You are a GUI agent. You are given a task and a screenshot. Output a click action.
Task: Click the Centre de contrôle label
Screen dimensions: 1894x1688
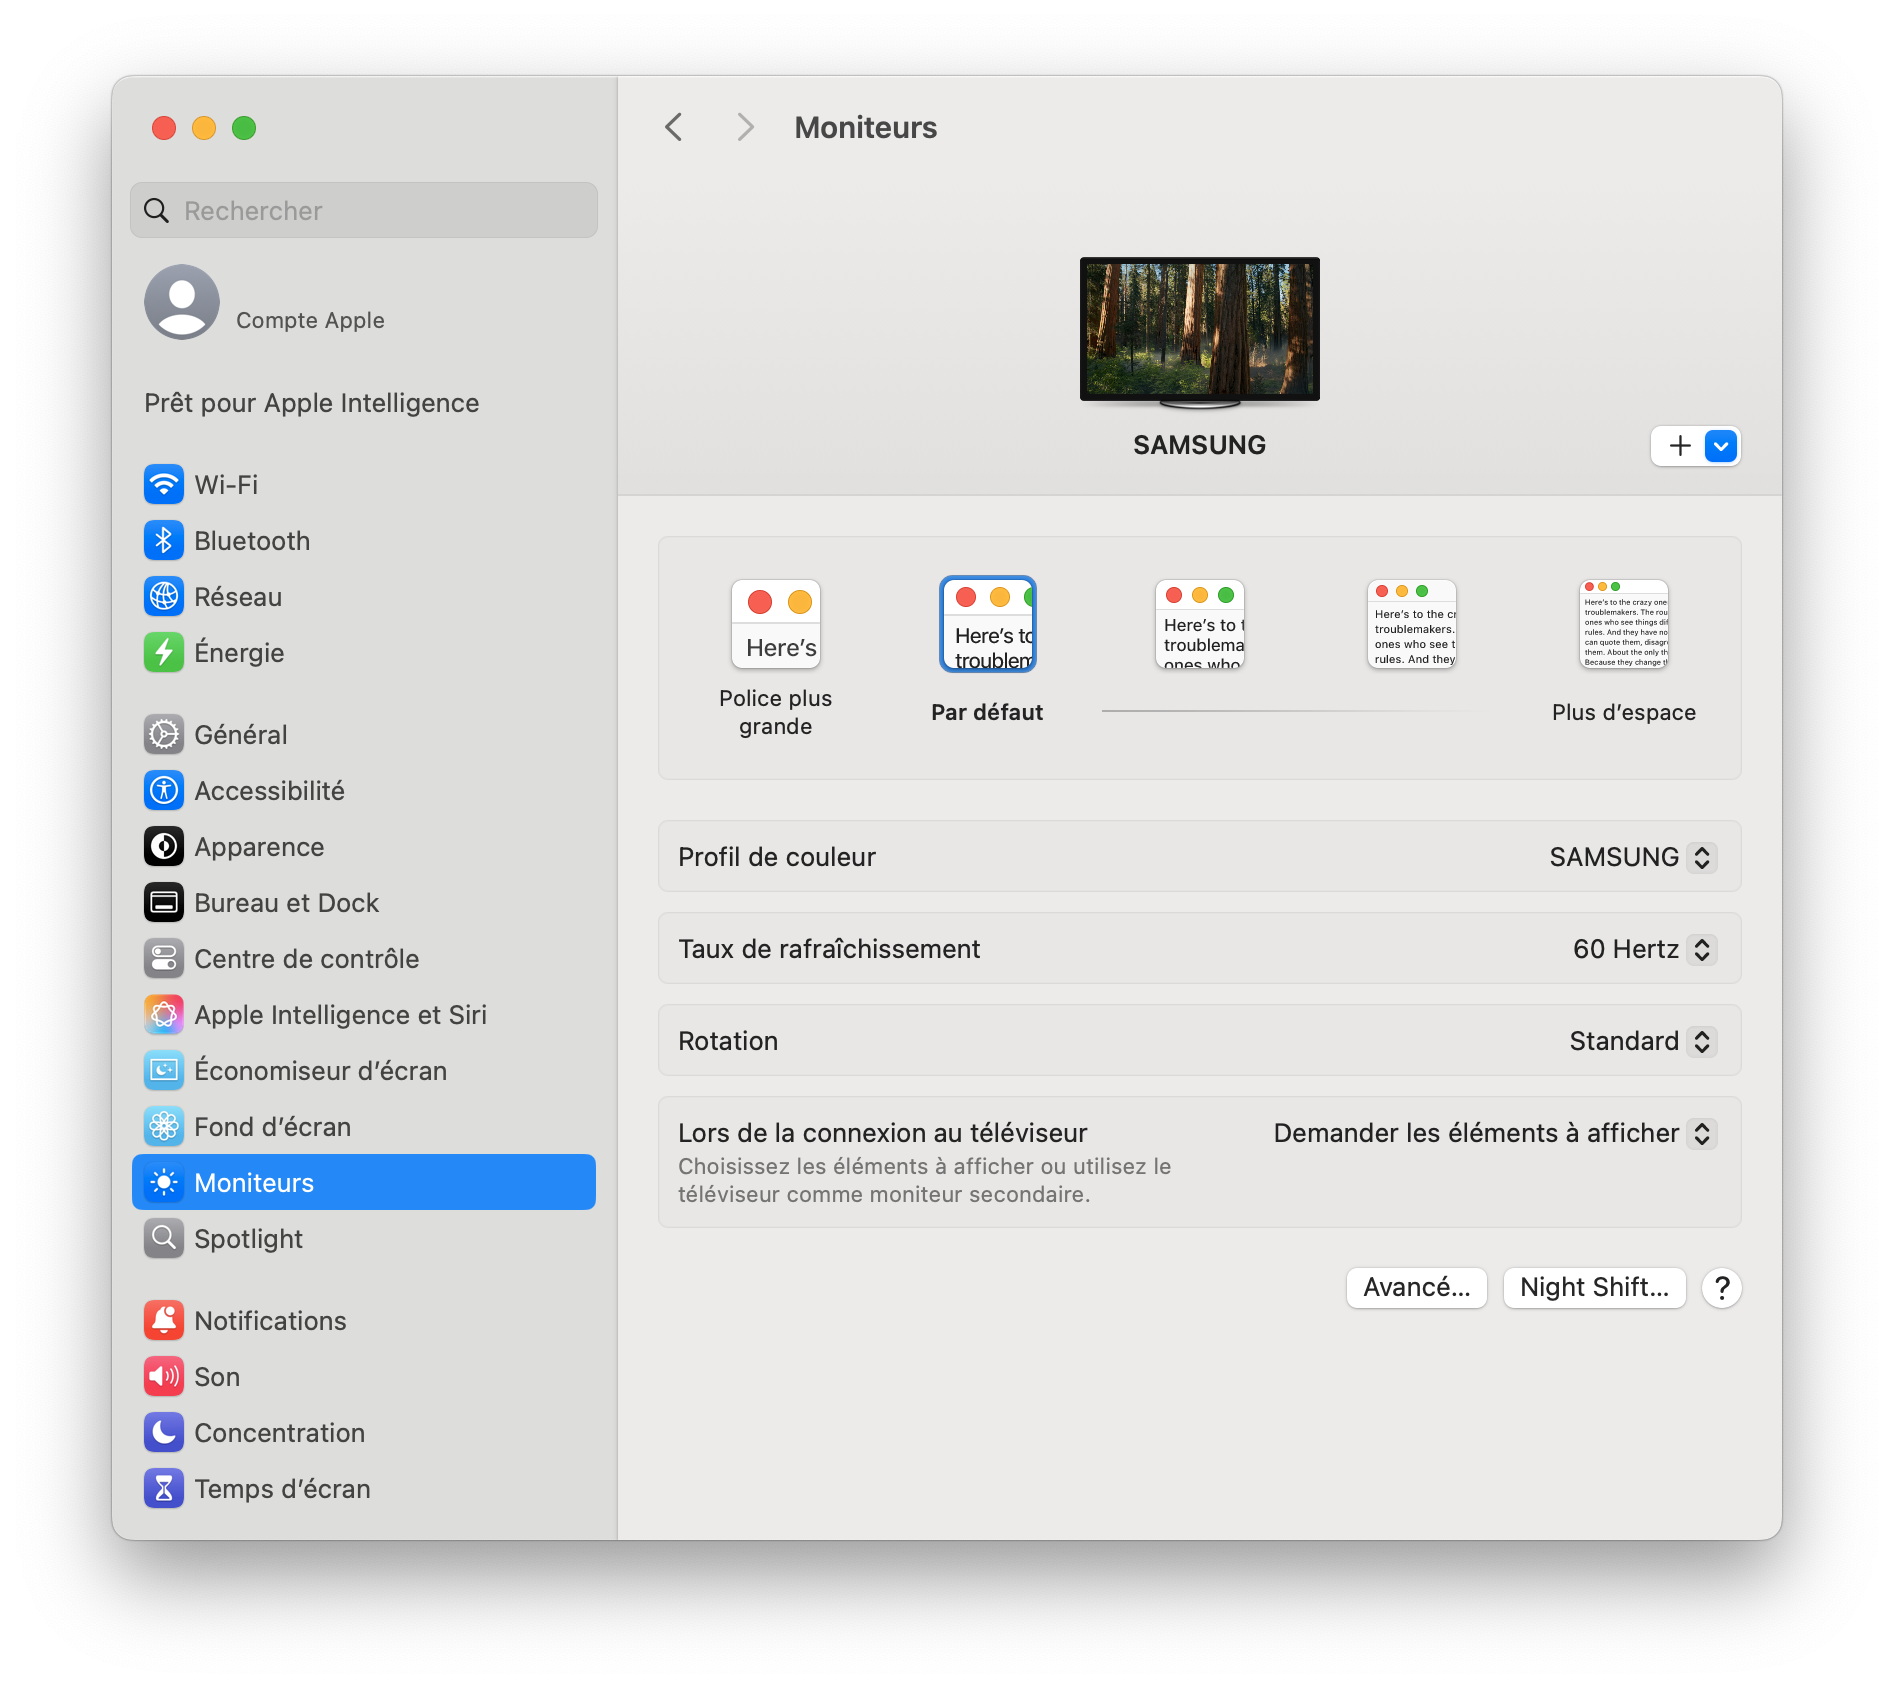(307, 959)
